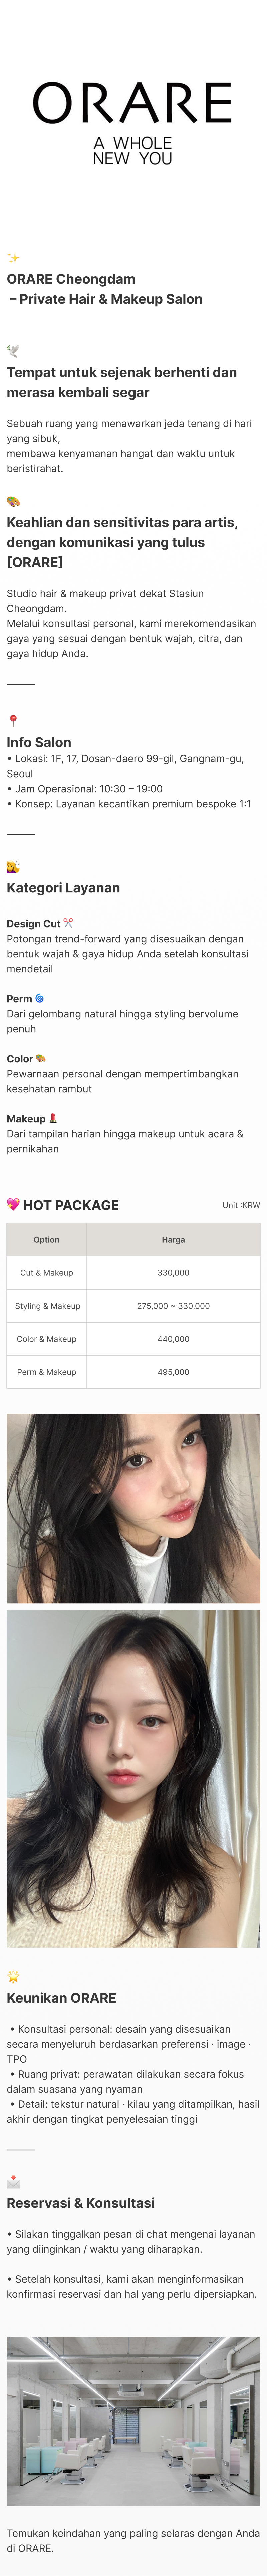Select the Option column header in the table
This screenshot has width=267, height=2576.
pos(46,1239)
